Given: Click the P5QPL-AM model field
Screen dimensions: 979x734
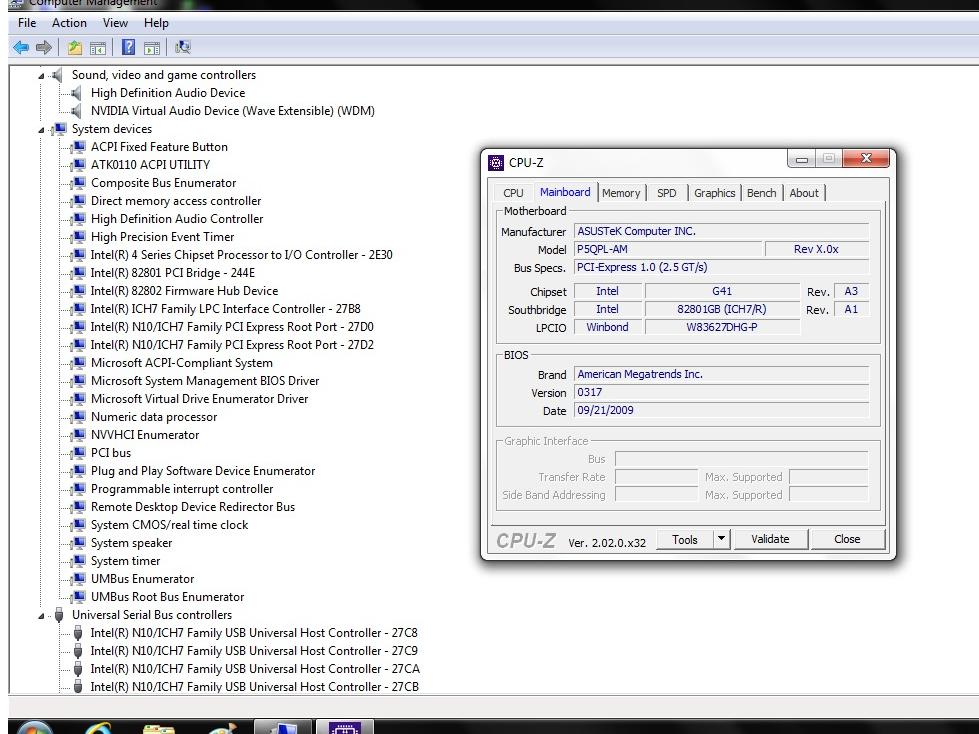Looking at the screenshot, I should (x=667, y=250).
